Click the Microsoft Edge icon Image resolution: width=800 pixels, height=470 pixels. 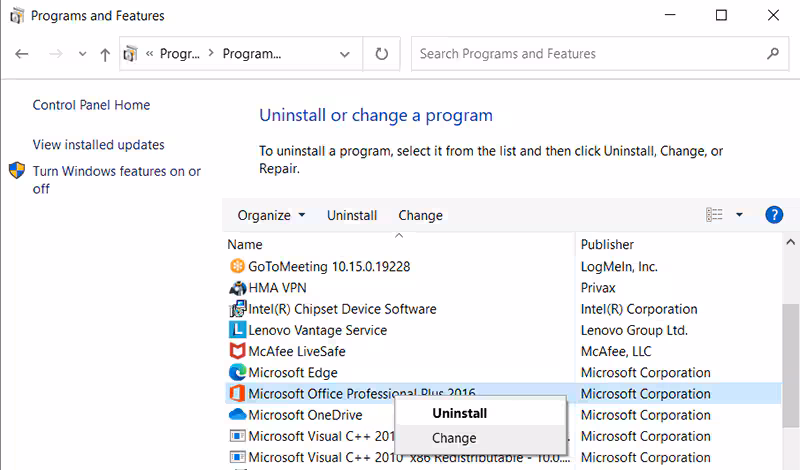(237, 373)
